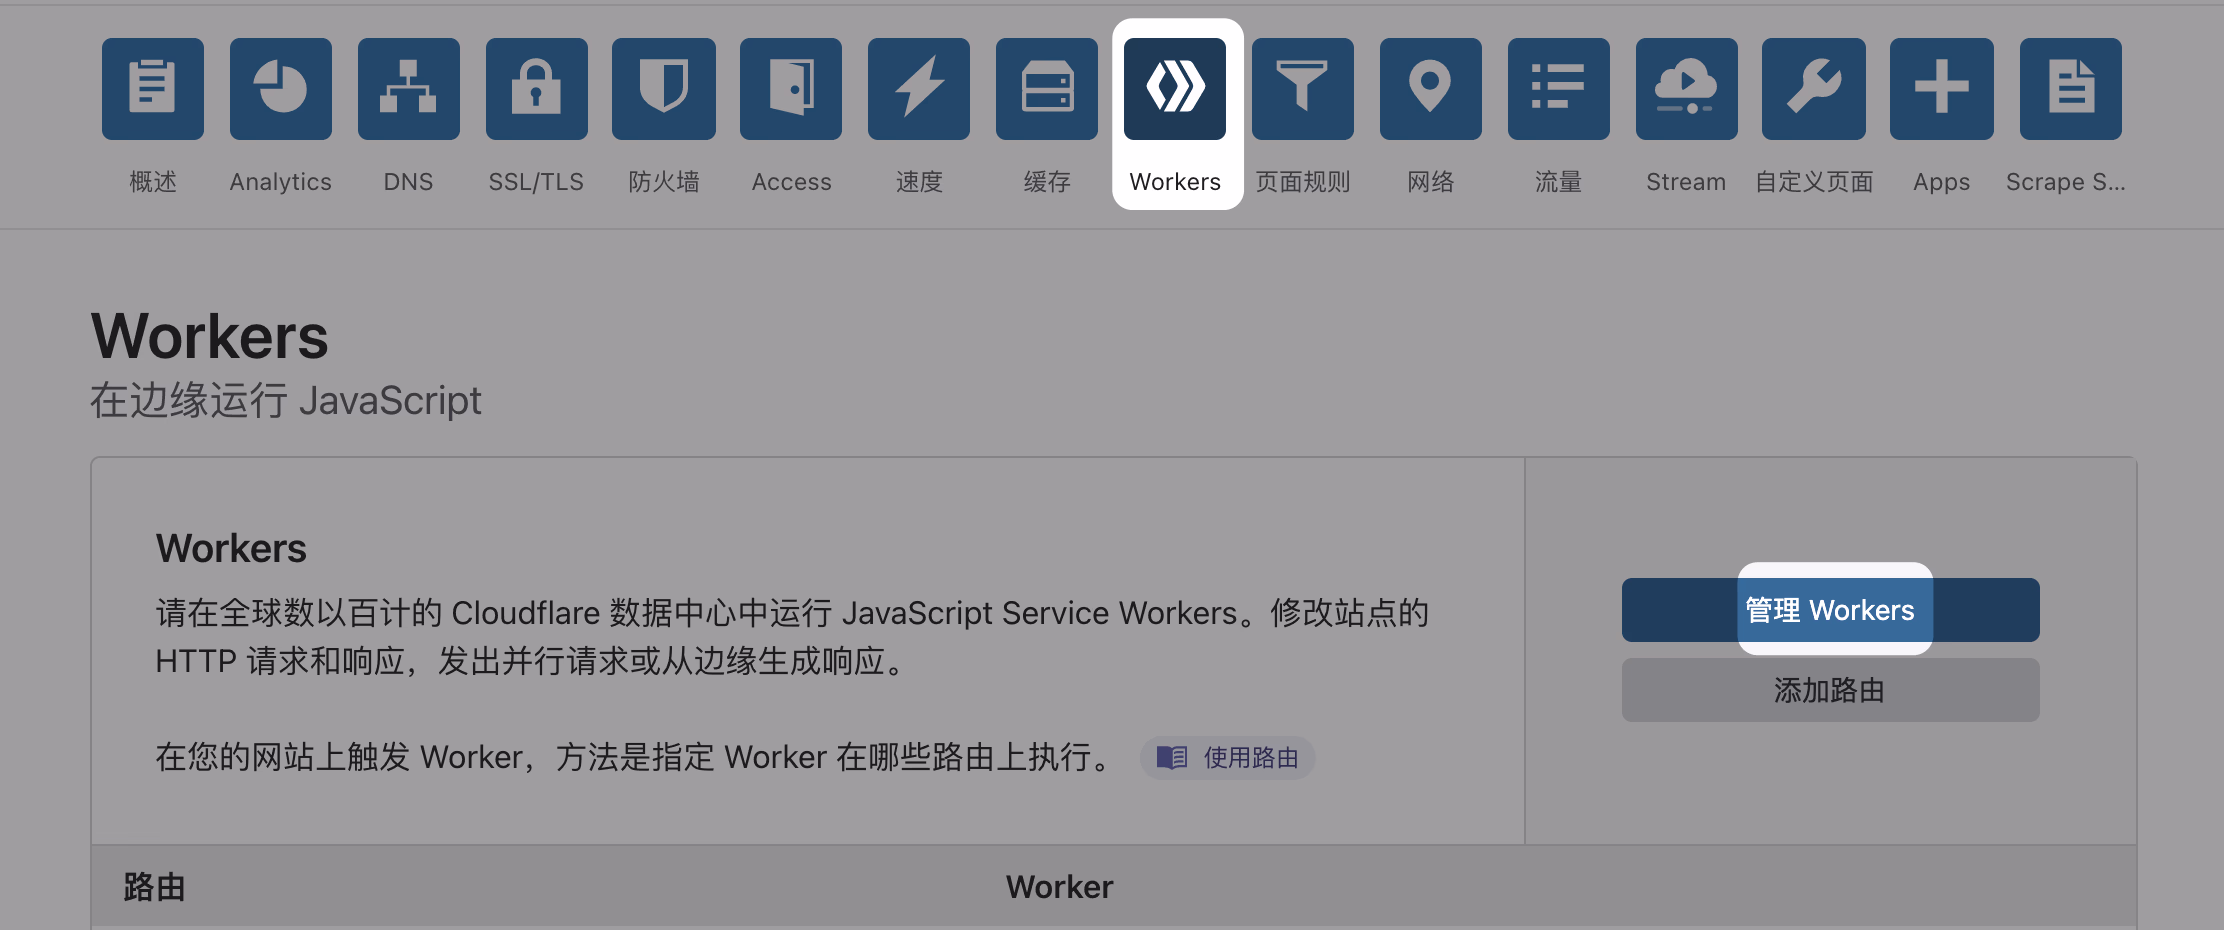Open the Scrape Shield document icon
The image size is (2224, 930).
pyautogui.click(x=2071, y=89)
